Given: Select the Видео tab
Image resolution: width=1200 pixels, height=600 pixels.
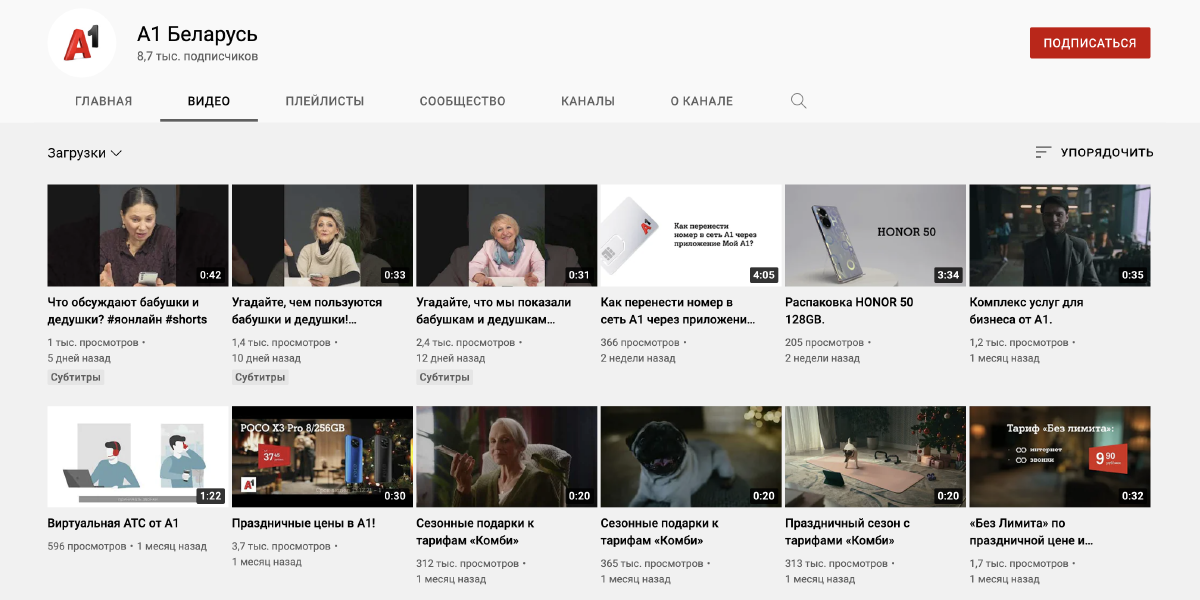Looking at the screenshot, I should [209, 101].
